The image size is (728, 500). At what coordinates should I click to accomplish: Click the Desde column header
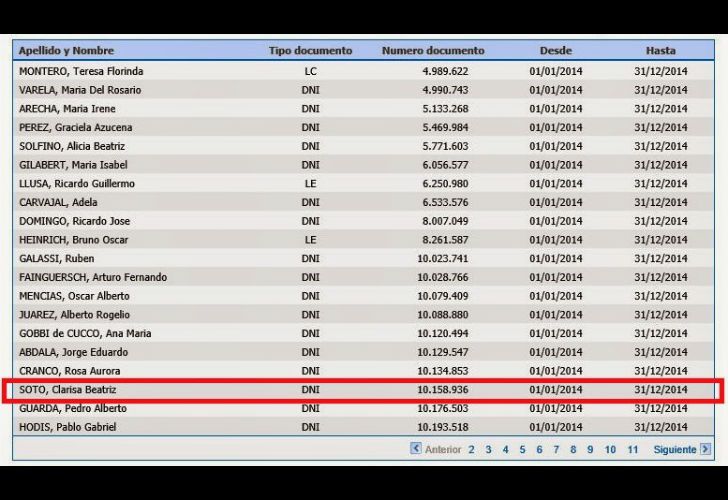[x=555, y=51]
